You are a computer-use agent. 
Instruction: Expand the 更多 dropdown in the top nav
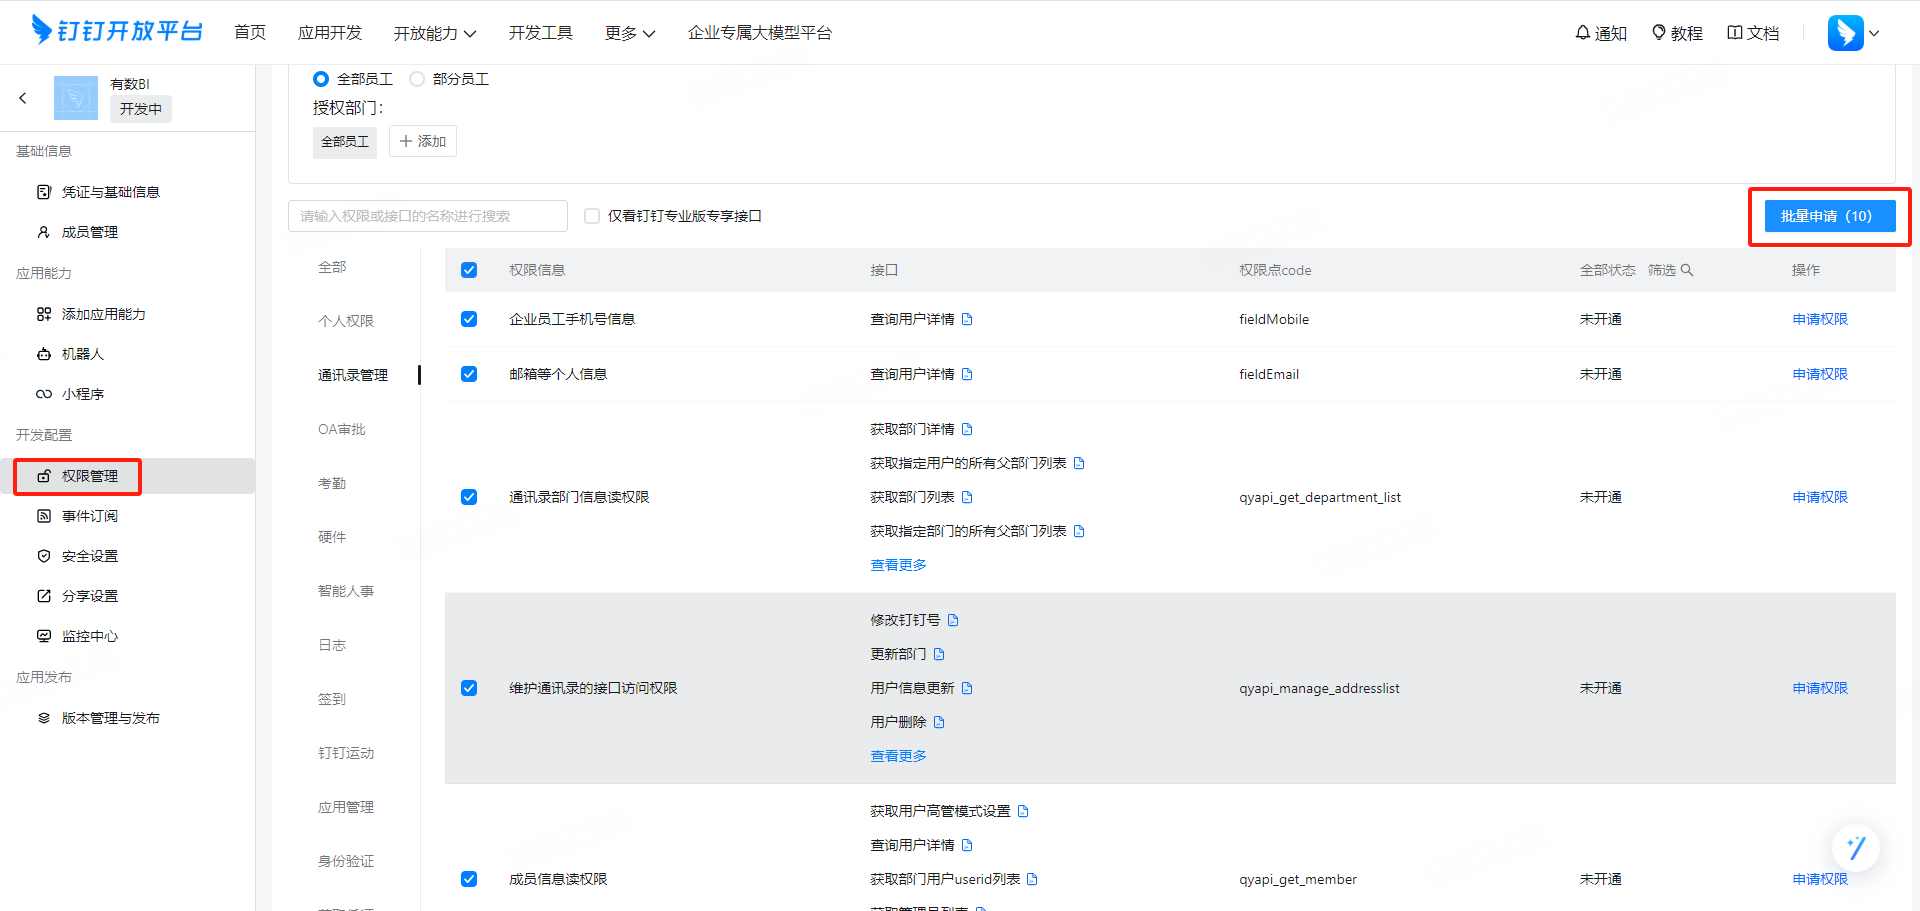tap(630, 33)
